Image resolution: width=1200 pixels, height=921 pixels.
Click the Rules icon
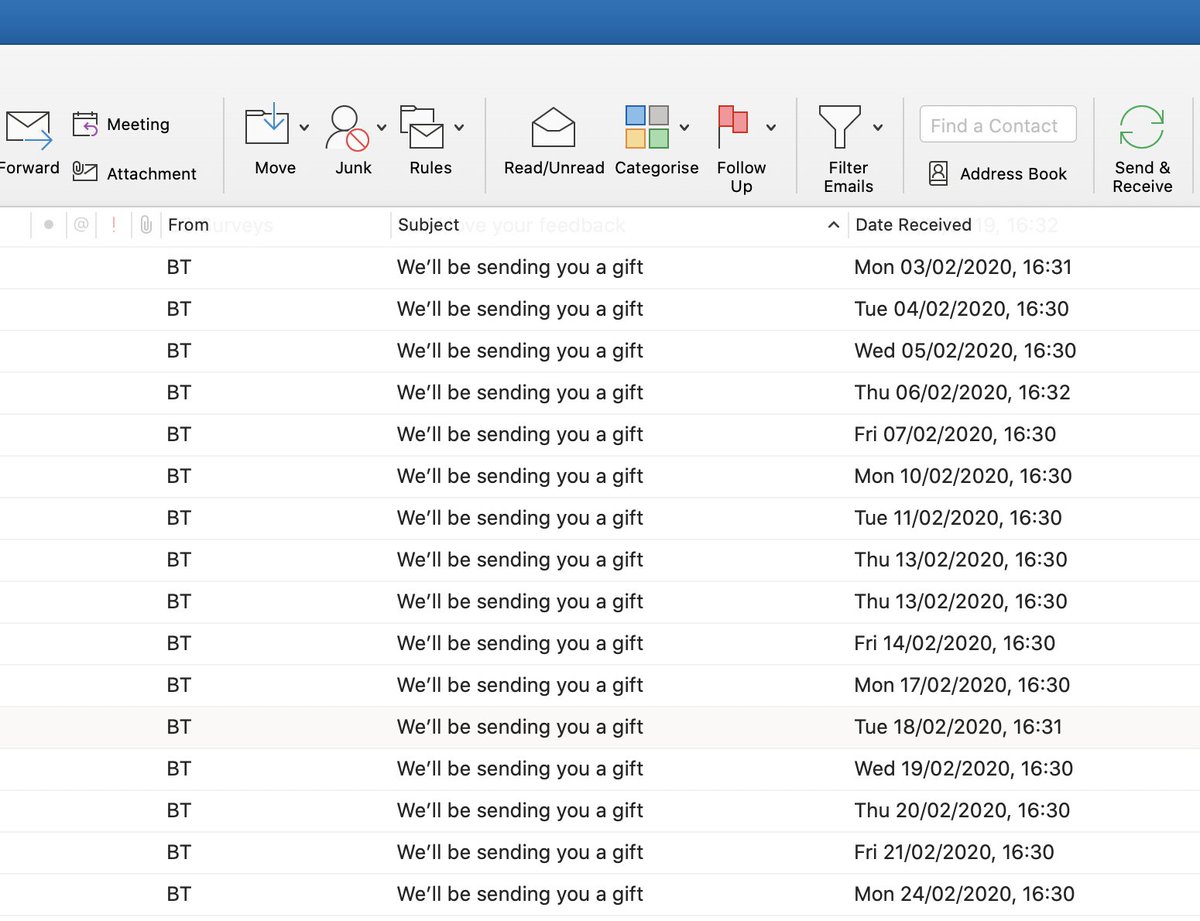click(422, 127)
